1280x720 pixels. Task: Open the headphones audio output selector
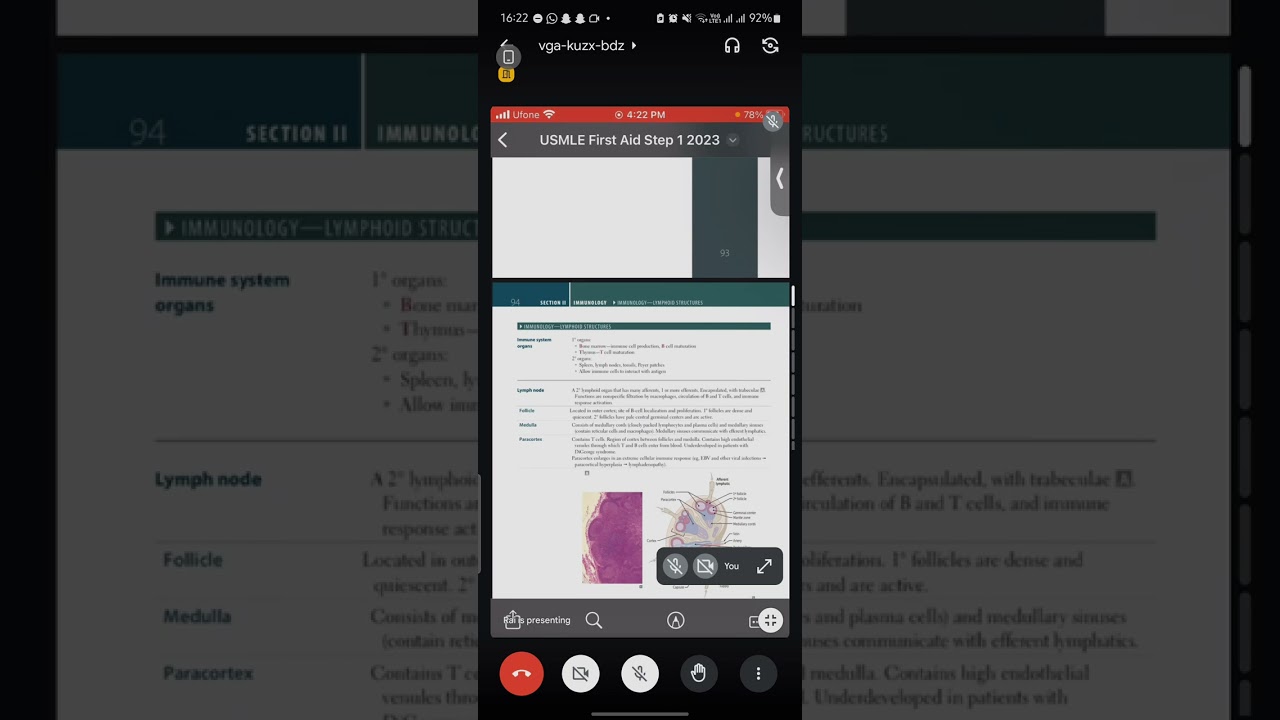(732, 46)
